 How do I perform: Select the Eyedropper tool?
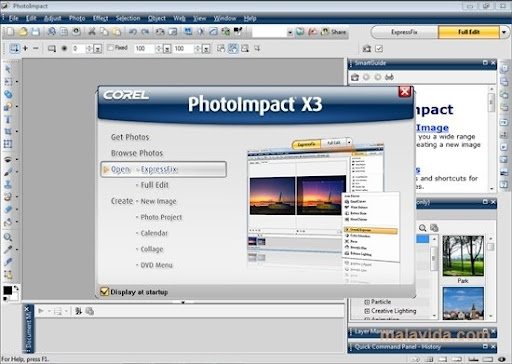(x=8, y=250)
